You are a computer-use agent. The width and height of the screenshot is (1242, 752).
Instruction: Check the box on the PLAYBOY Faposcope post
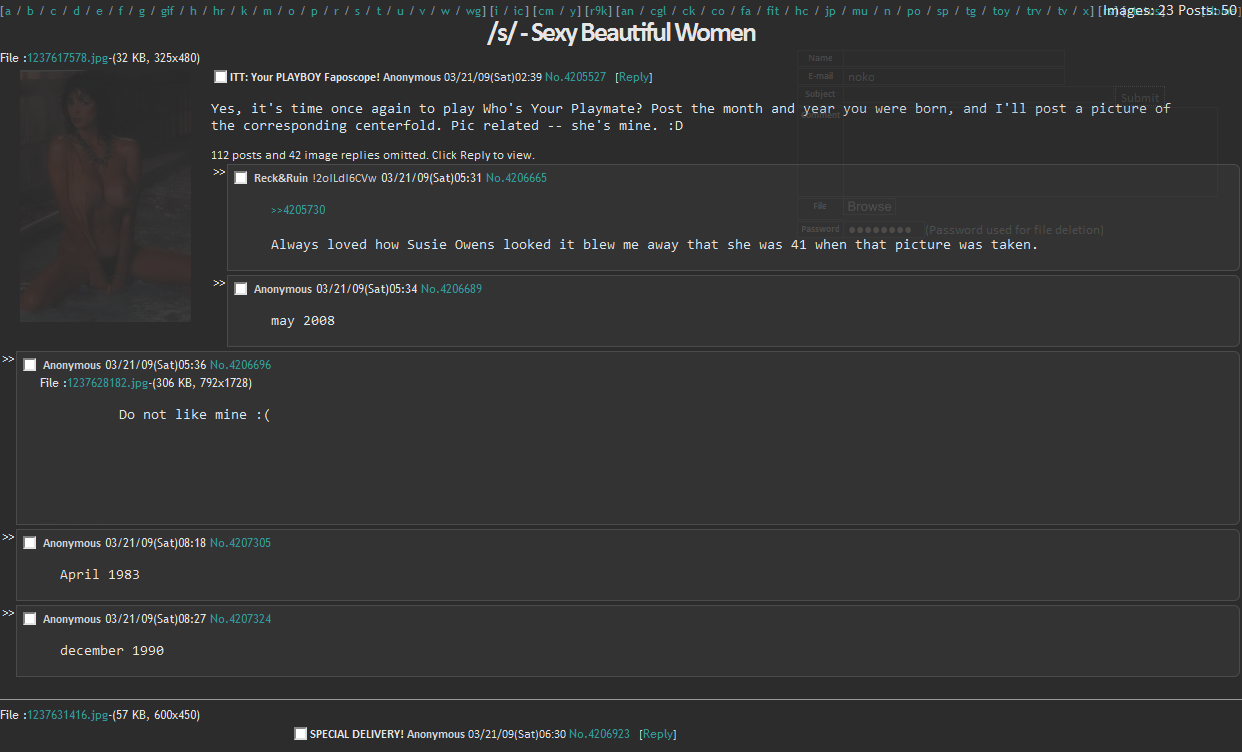220,76
